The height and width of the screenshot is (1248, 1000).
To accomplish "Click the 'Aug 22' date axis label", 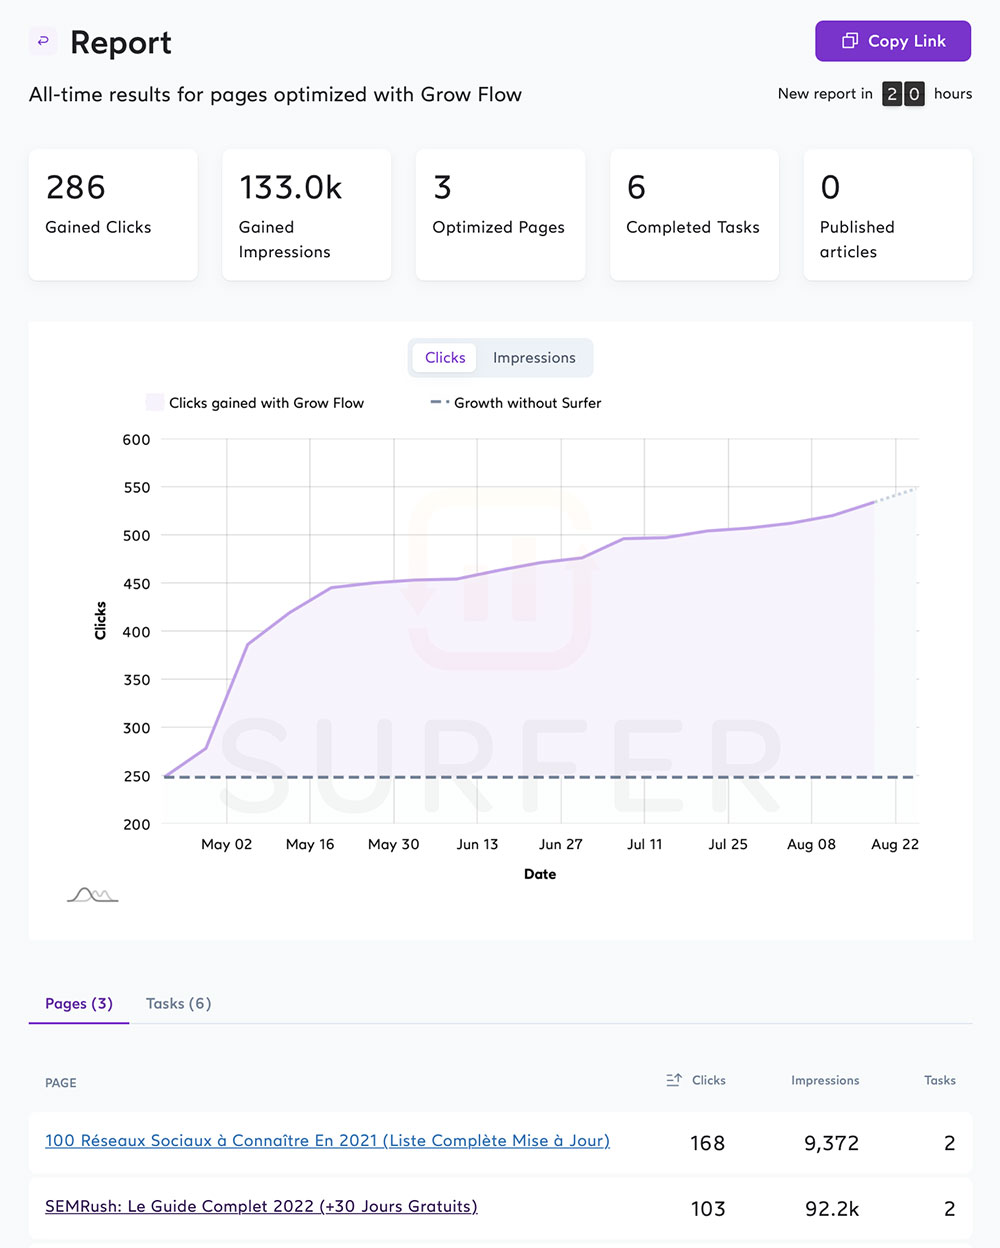I will [895, 844].
